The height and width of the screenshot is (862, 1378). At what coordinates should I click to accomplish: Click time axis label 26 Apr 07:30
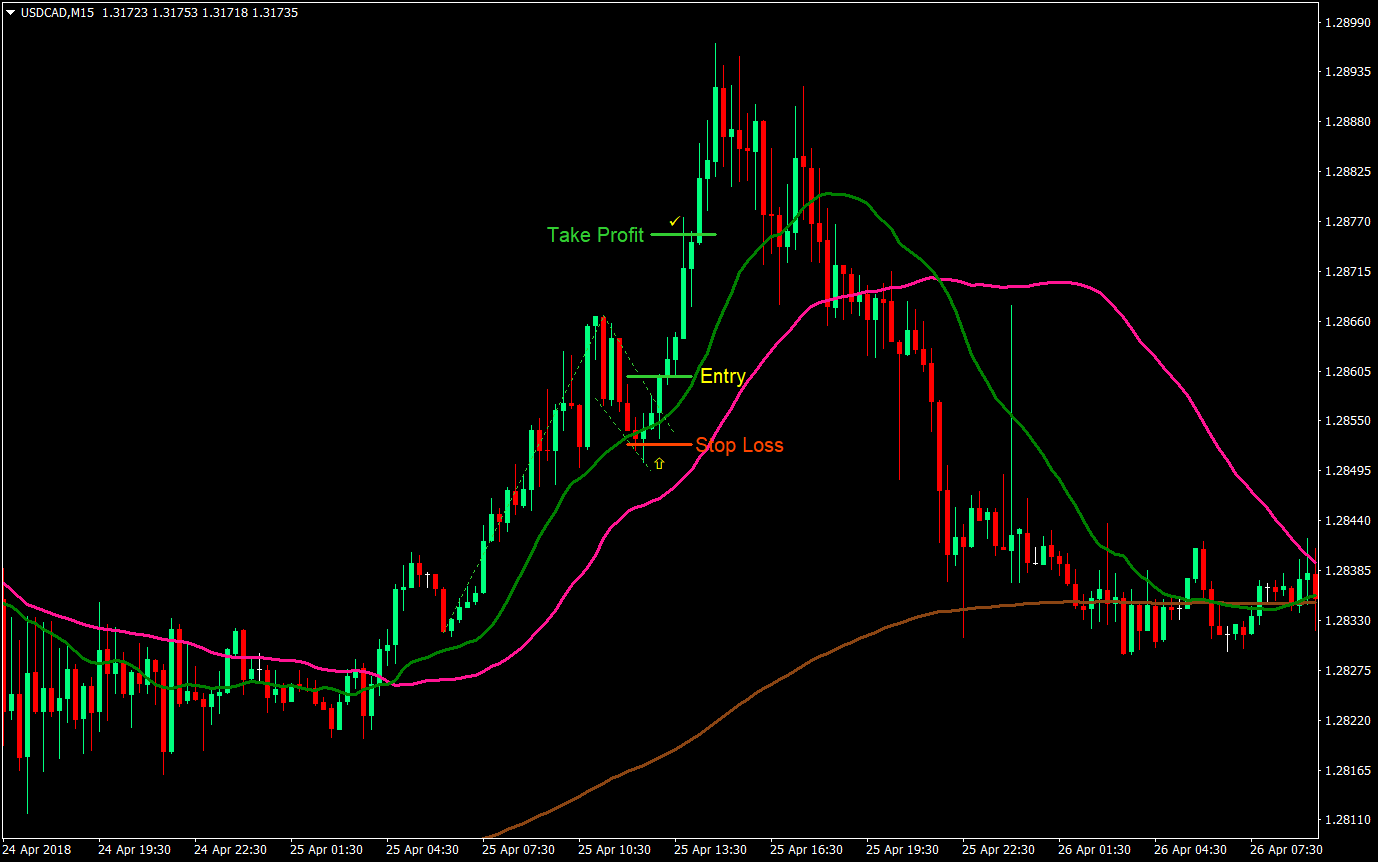pos(1287,850)
